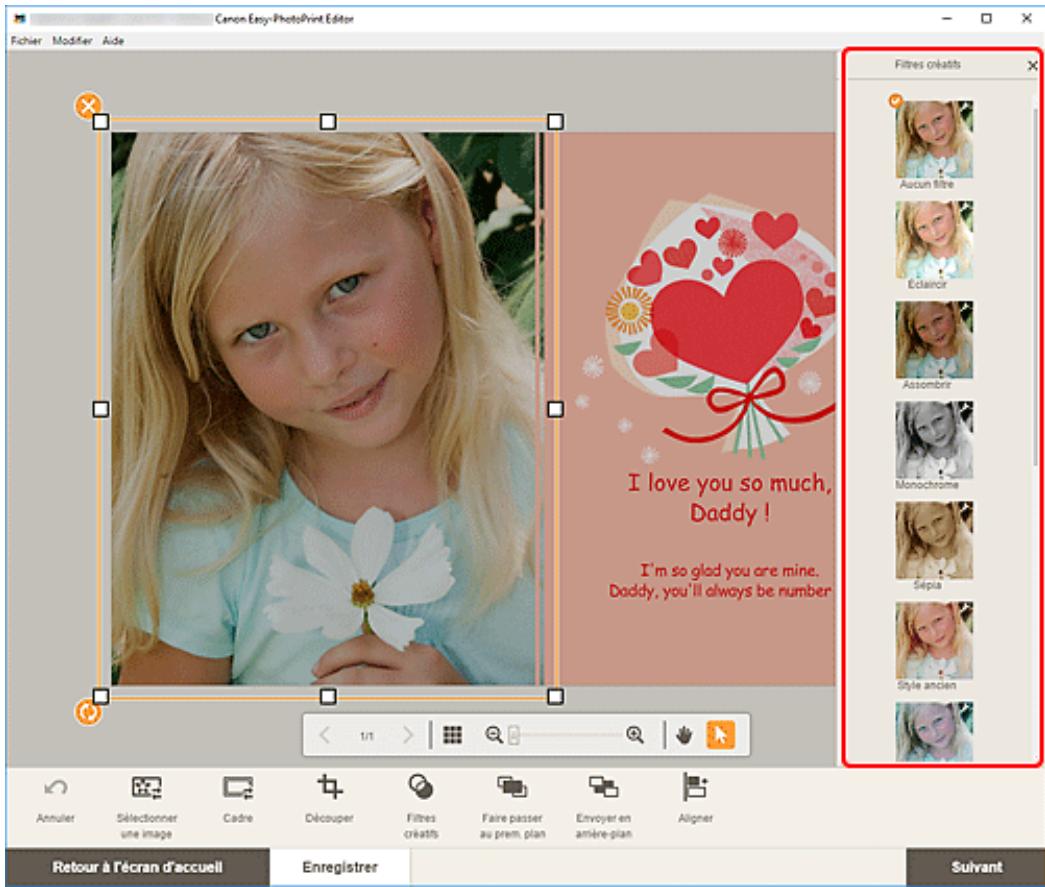Open the Fichier menu
The width and height of the screenshot is (1045, 887).
tap(26, 41)
